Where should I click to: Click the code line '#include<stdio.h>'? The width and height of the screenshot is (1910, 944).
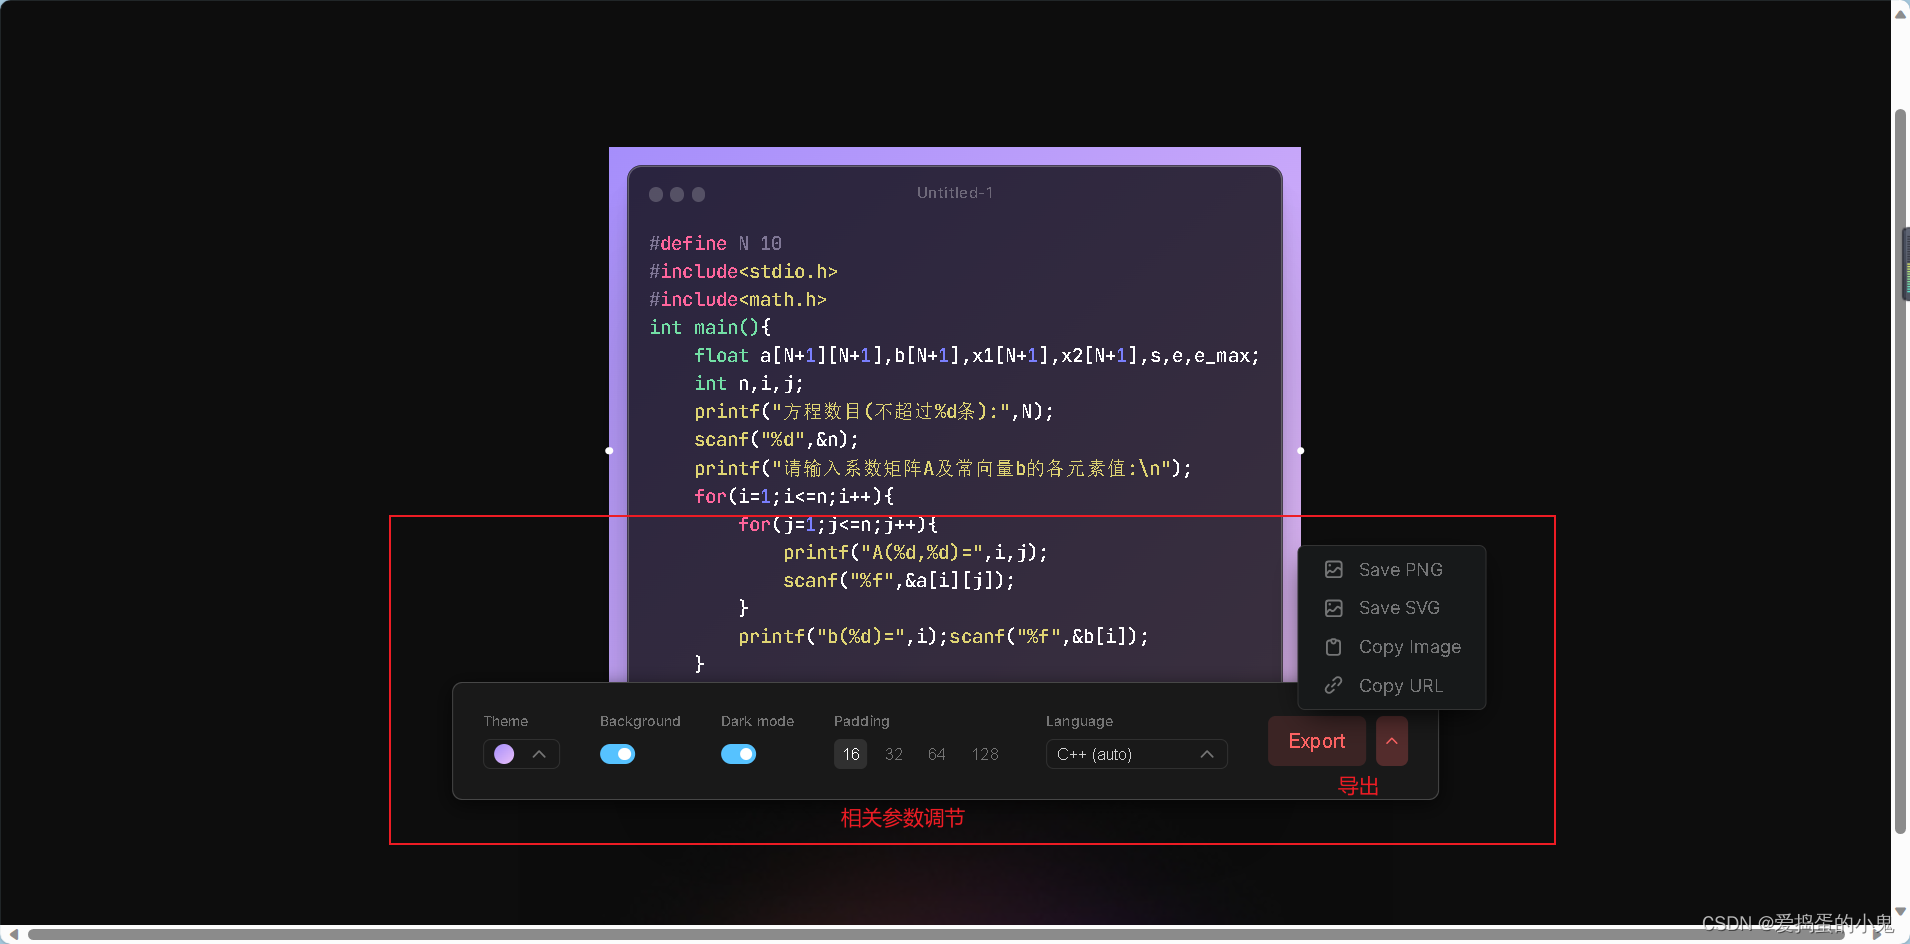coord(744,271)
